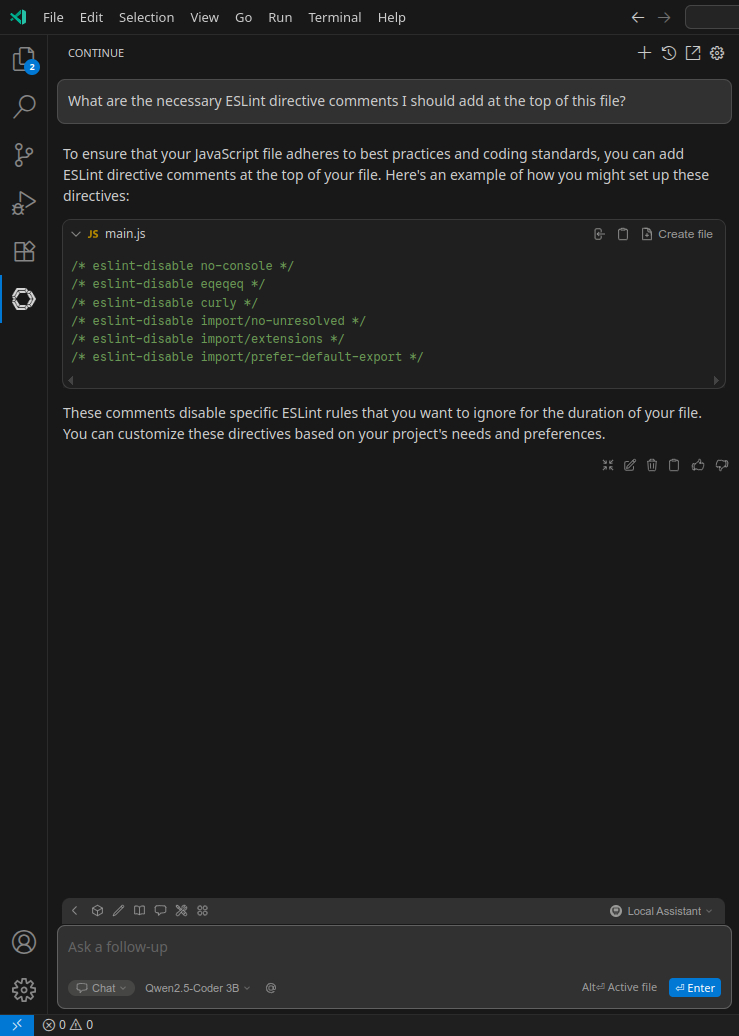This screenshot has width=739, height=1036.
Task: Send message with the blue Enter button
Action: [x=695, y=988]
